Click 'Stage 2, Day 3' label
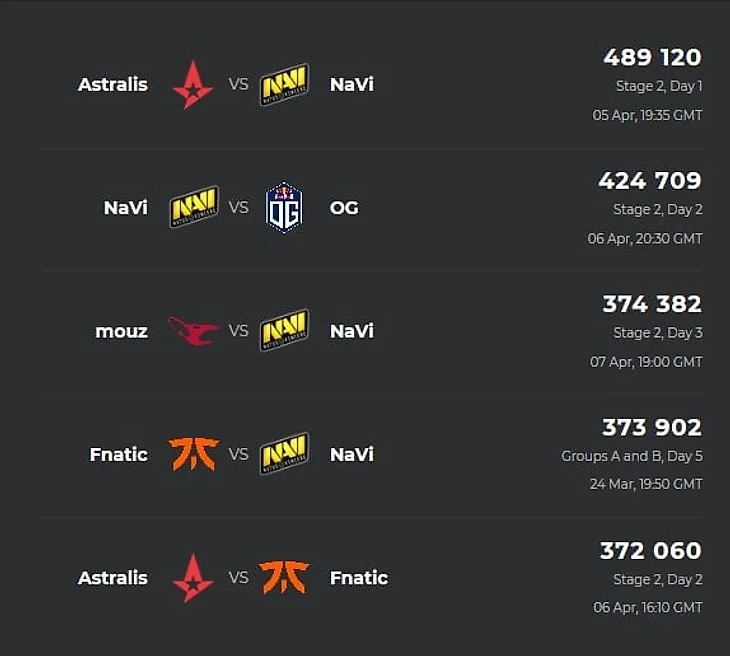This screenshot has height=656, width=730. (657, 333)
